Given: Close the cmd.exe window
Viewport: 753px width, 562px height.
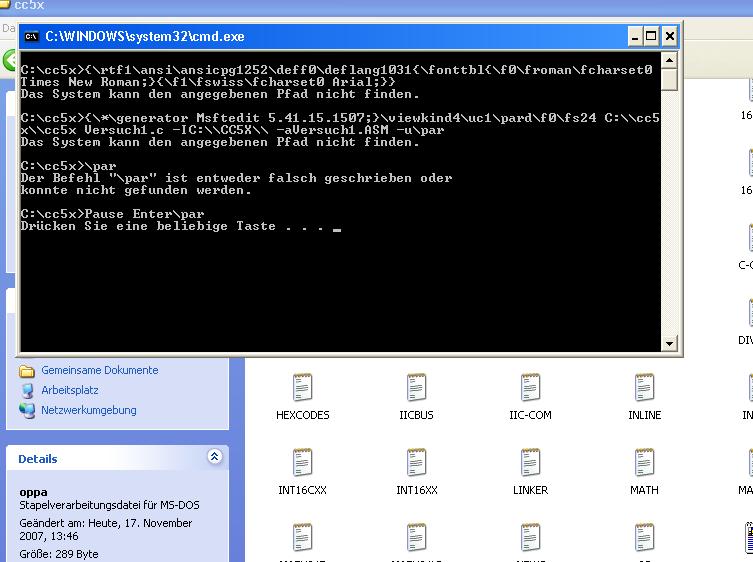Looking at the screenshot, I should pyautogui.click(x=669, y=37).
